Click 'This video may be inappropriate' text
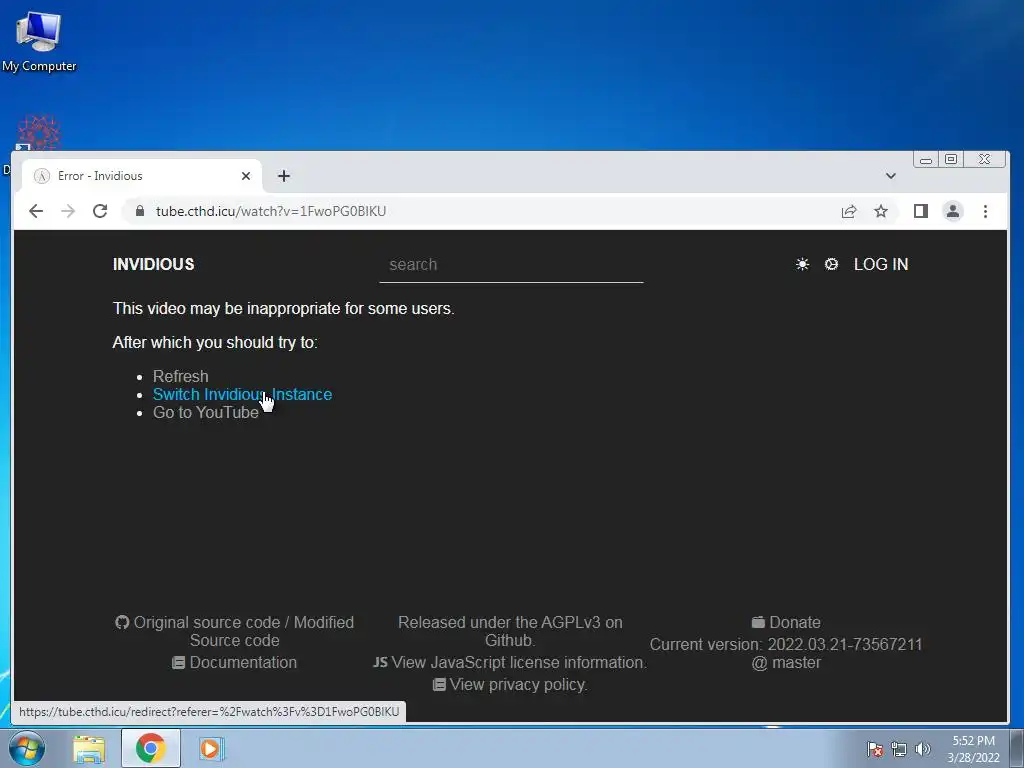 [283, 308]
